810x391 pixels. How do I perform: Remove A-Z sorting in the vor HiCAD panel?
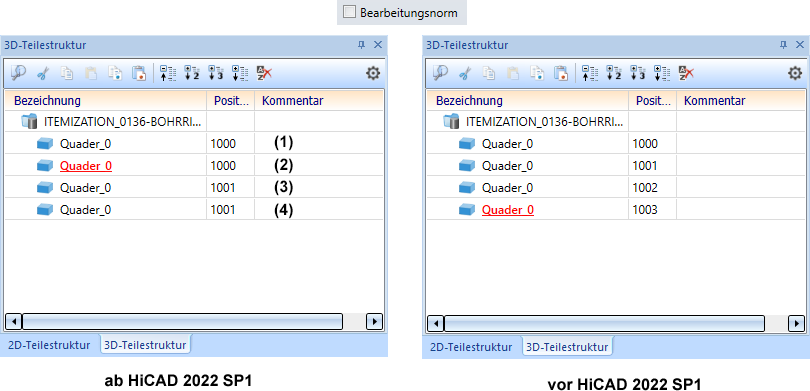pyautogui.click(x=686, y=73)
